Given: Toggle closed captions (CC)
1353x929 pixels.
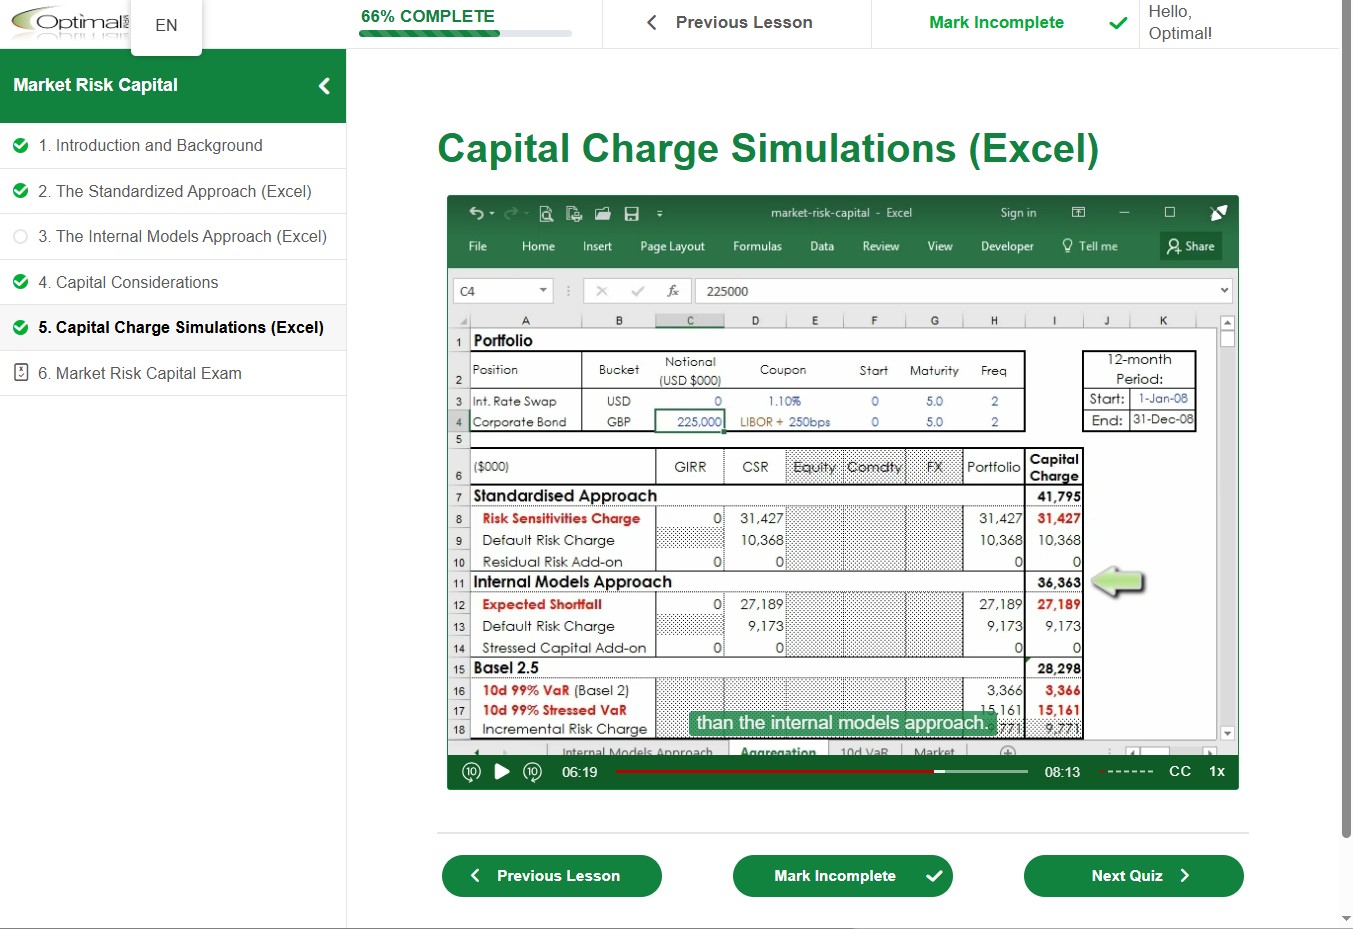Looking at the screenshot, I should click(x=1179, y=771).
